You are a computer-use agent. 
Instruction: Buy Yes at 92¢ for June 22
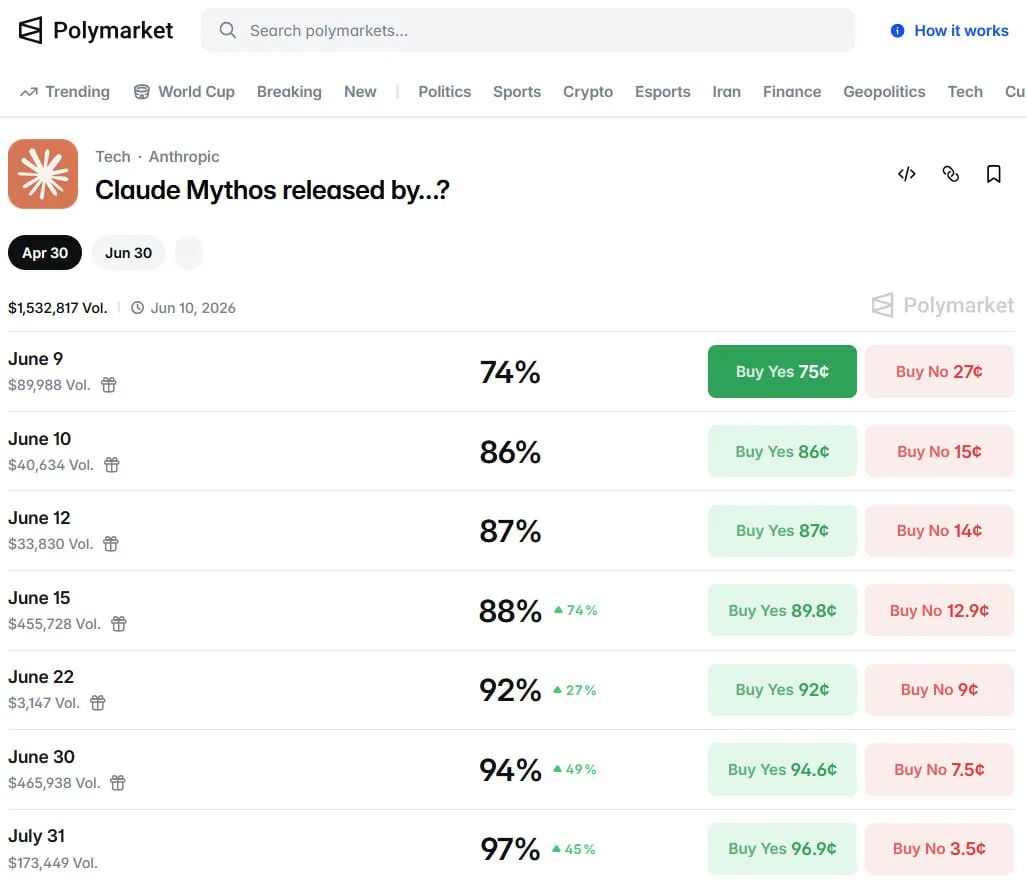pos(782,690)
